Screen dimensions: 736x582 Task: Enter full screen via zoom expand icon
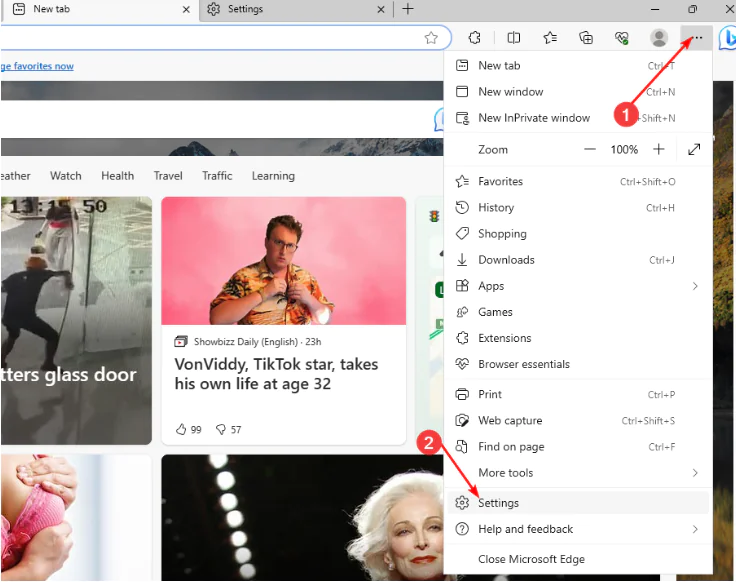tap(694, 149)
